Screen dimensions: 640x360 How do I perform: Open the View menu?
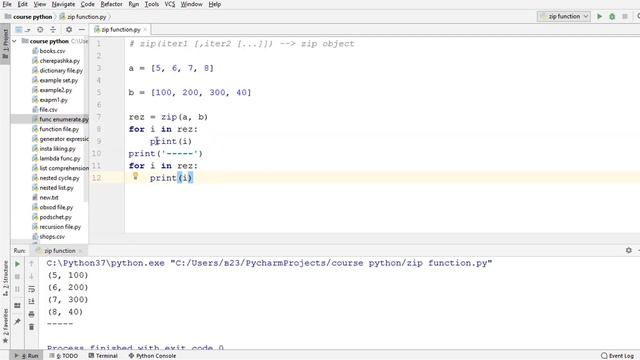(40, 4)
